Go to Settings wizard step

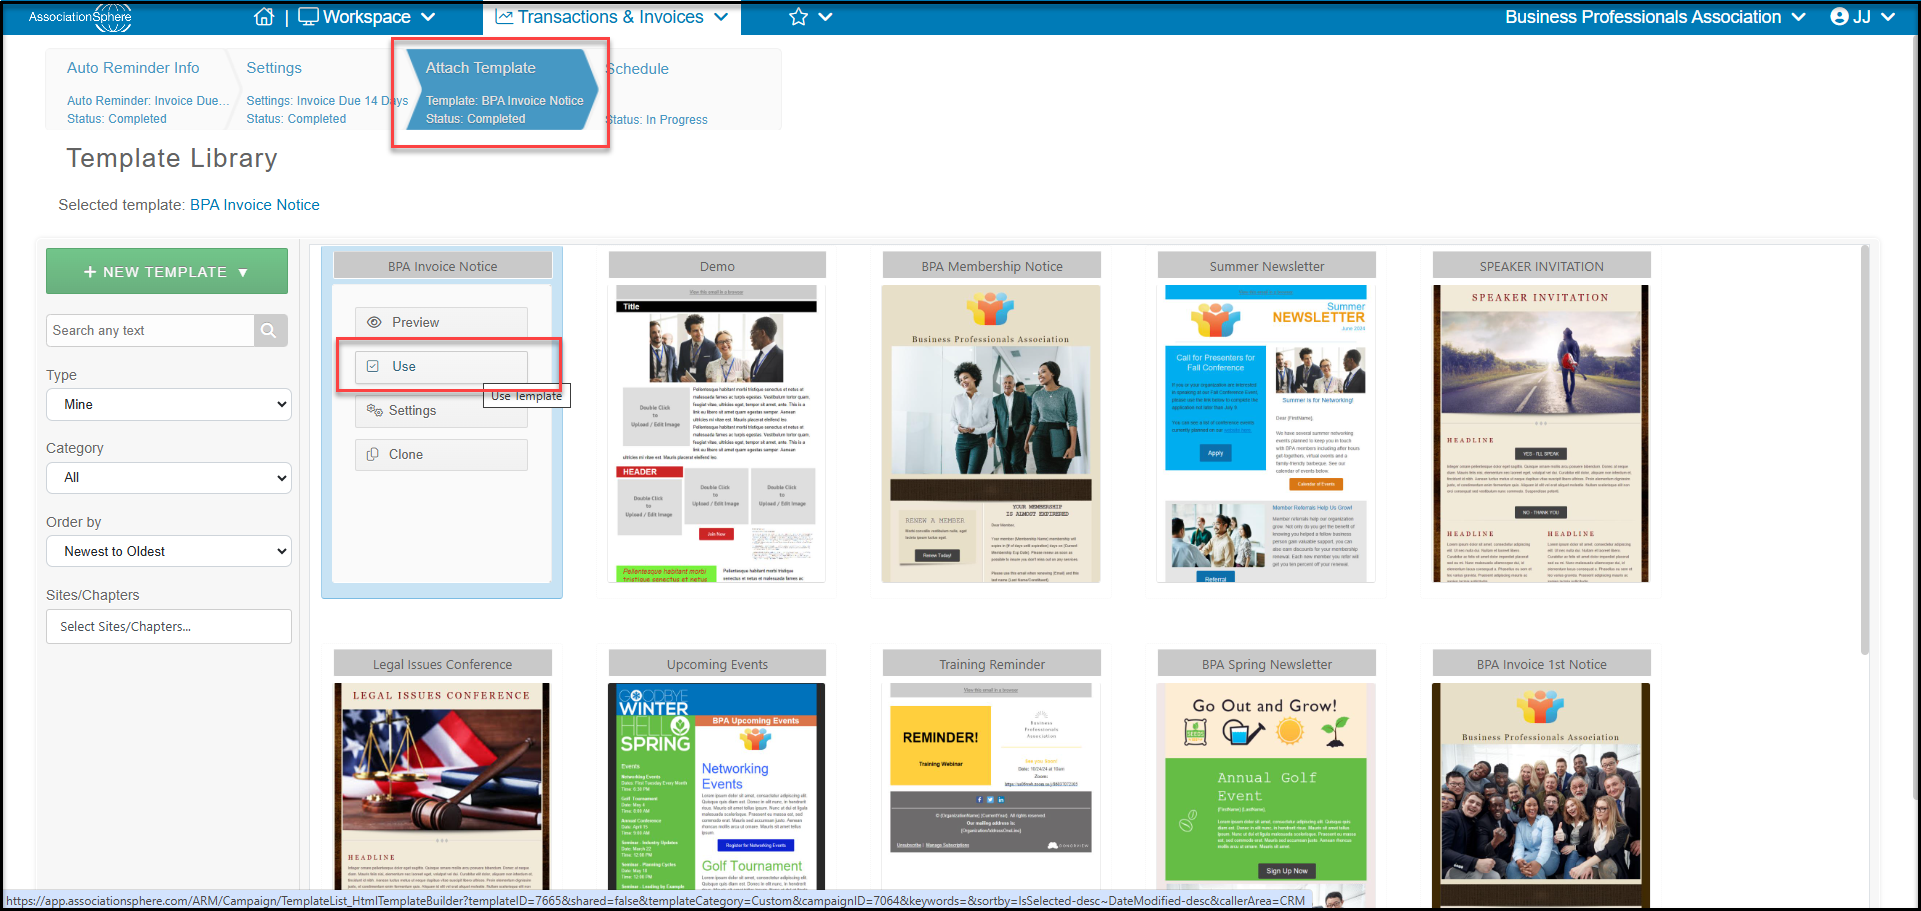tap(274, 68)
